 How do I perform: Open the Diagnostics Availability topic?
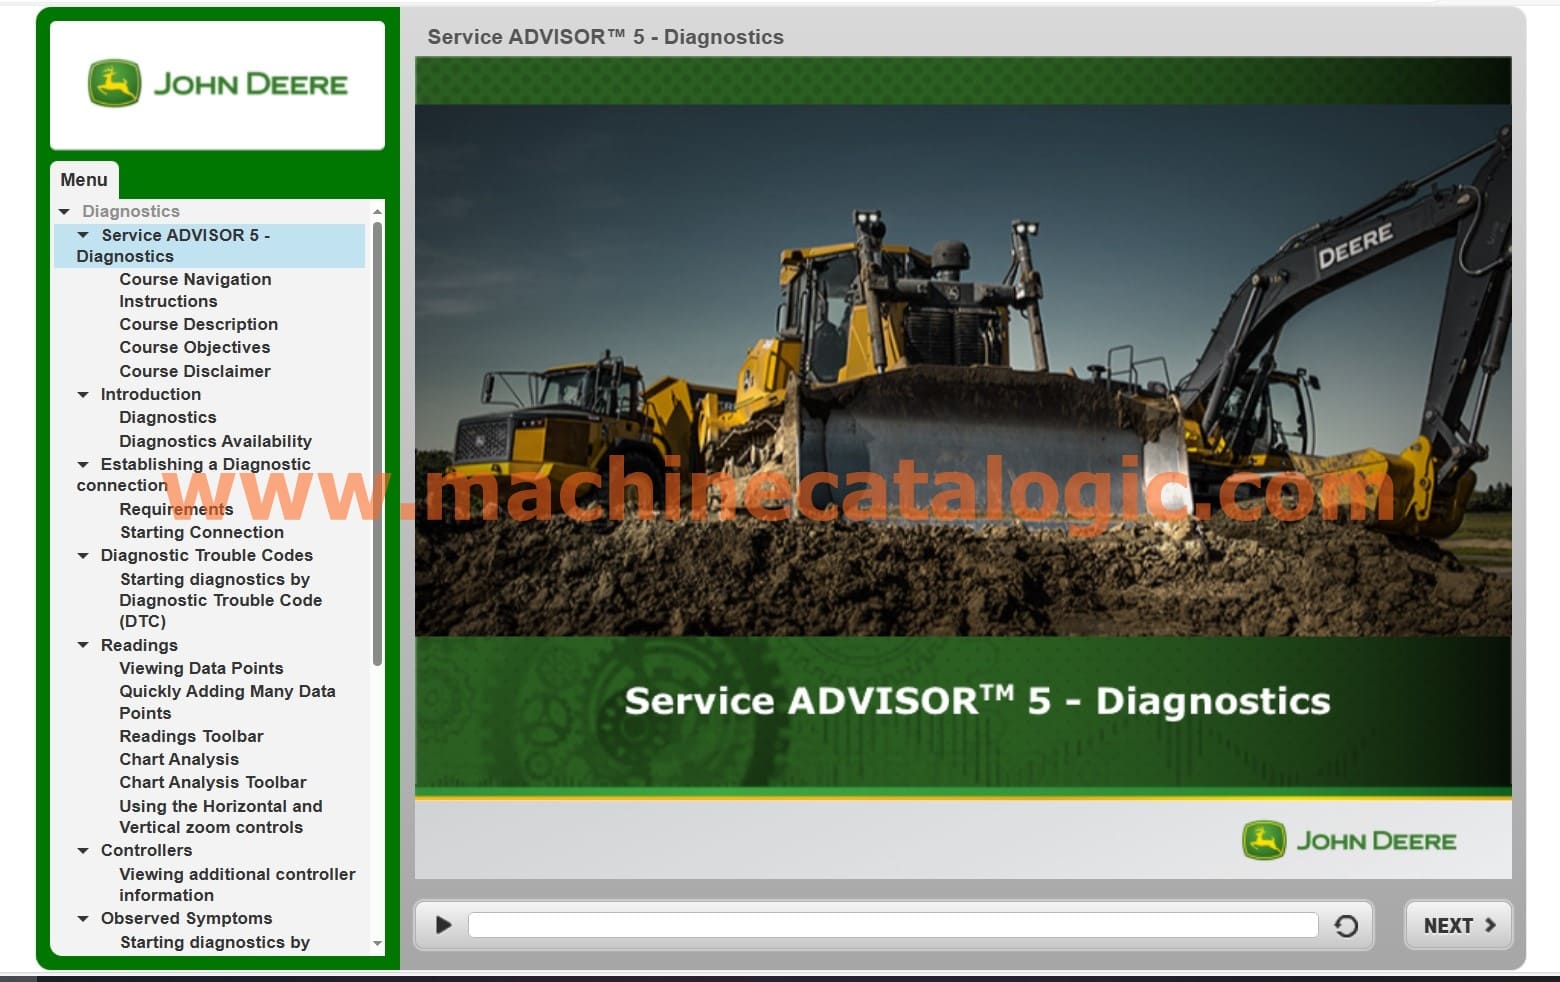click(215, 441)
